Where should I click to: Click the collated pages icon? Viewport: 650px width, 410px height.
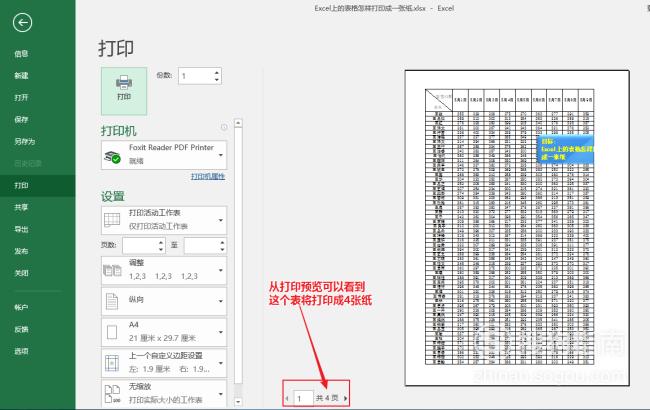112,271
